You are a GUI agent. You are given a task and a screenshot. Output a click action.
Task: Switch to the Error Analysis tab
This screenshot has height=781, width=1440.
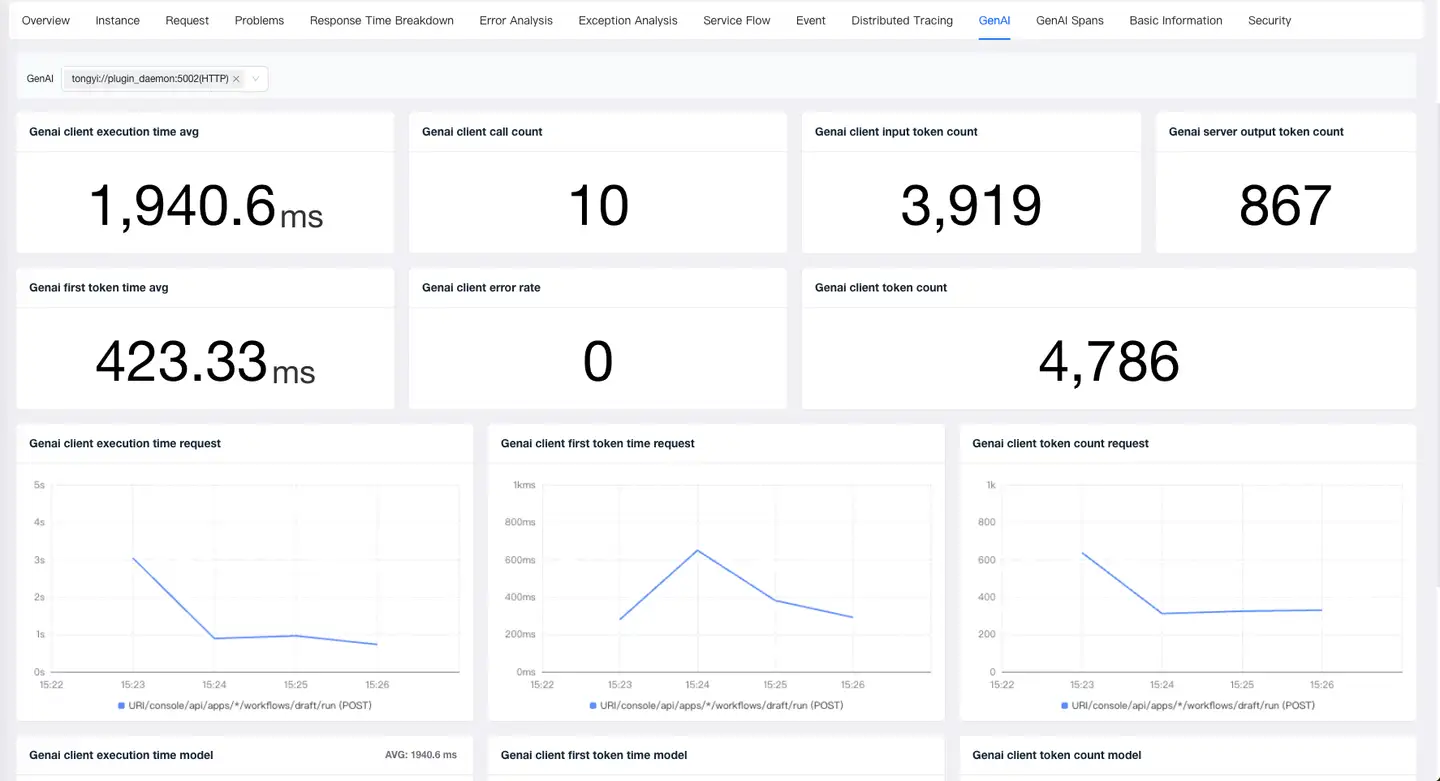515,20
